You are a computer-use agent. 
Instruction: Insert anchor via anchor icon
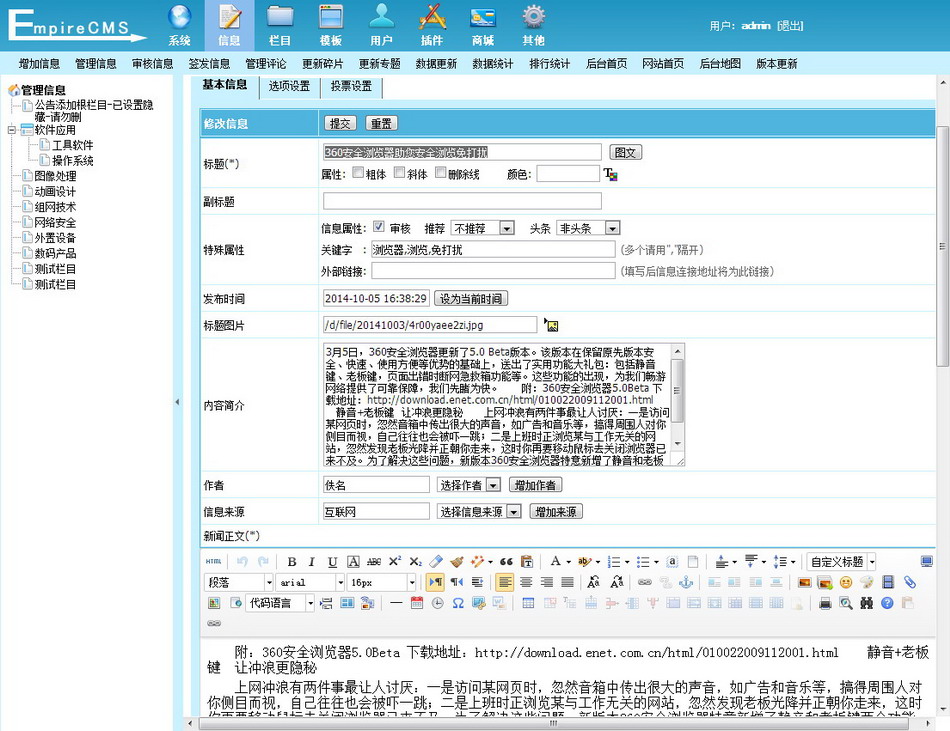coord(686,582)
